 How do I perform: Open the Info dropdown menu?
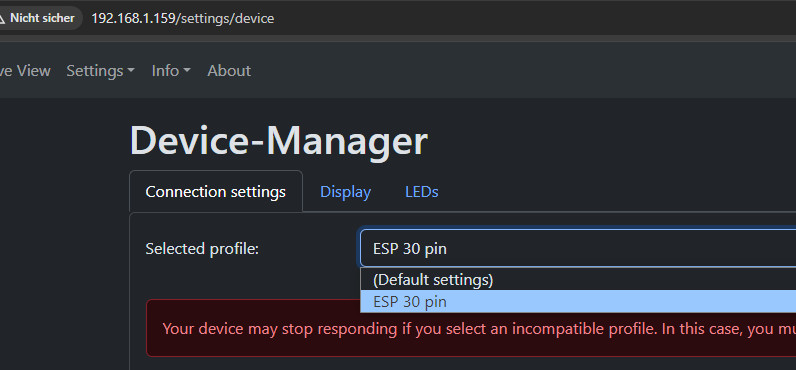click(x=171, y=71)
